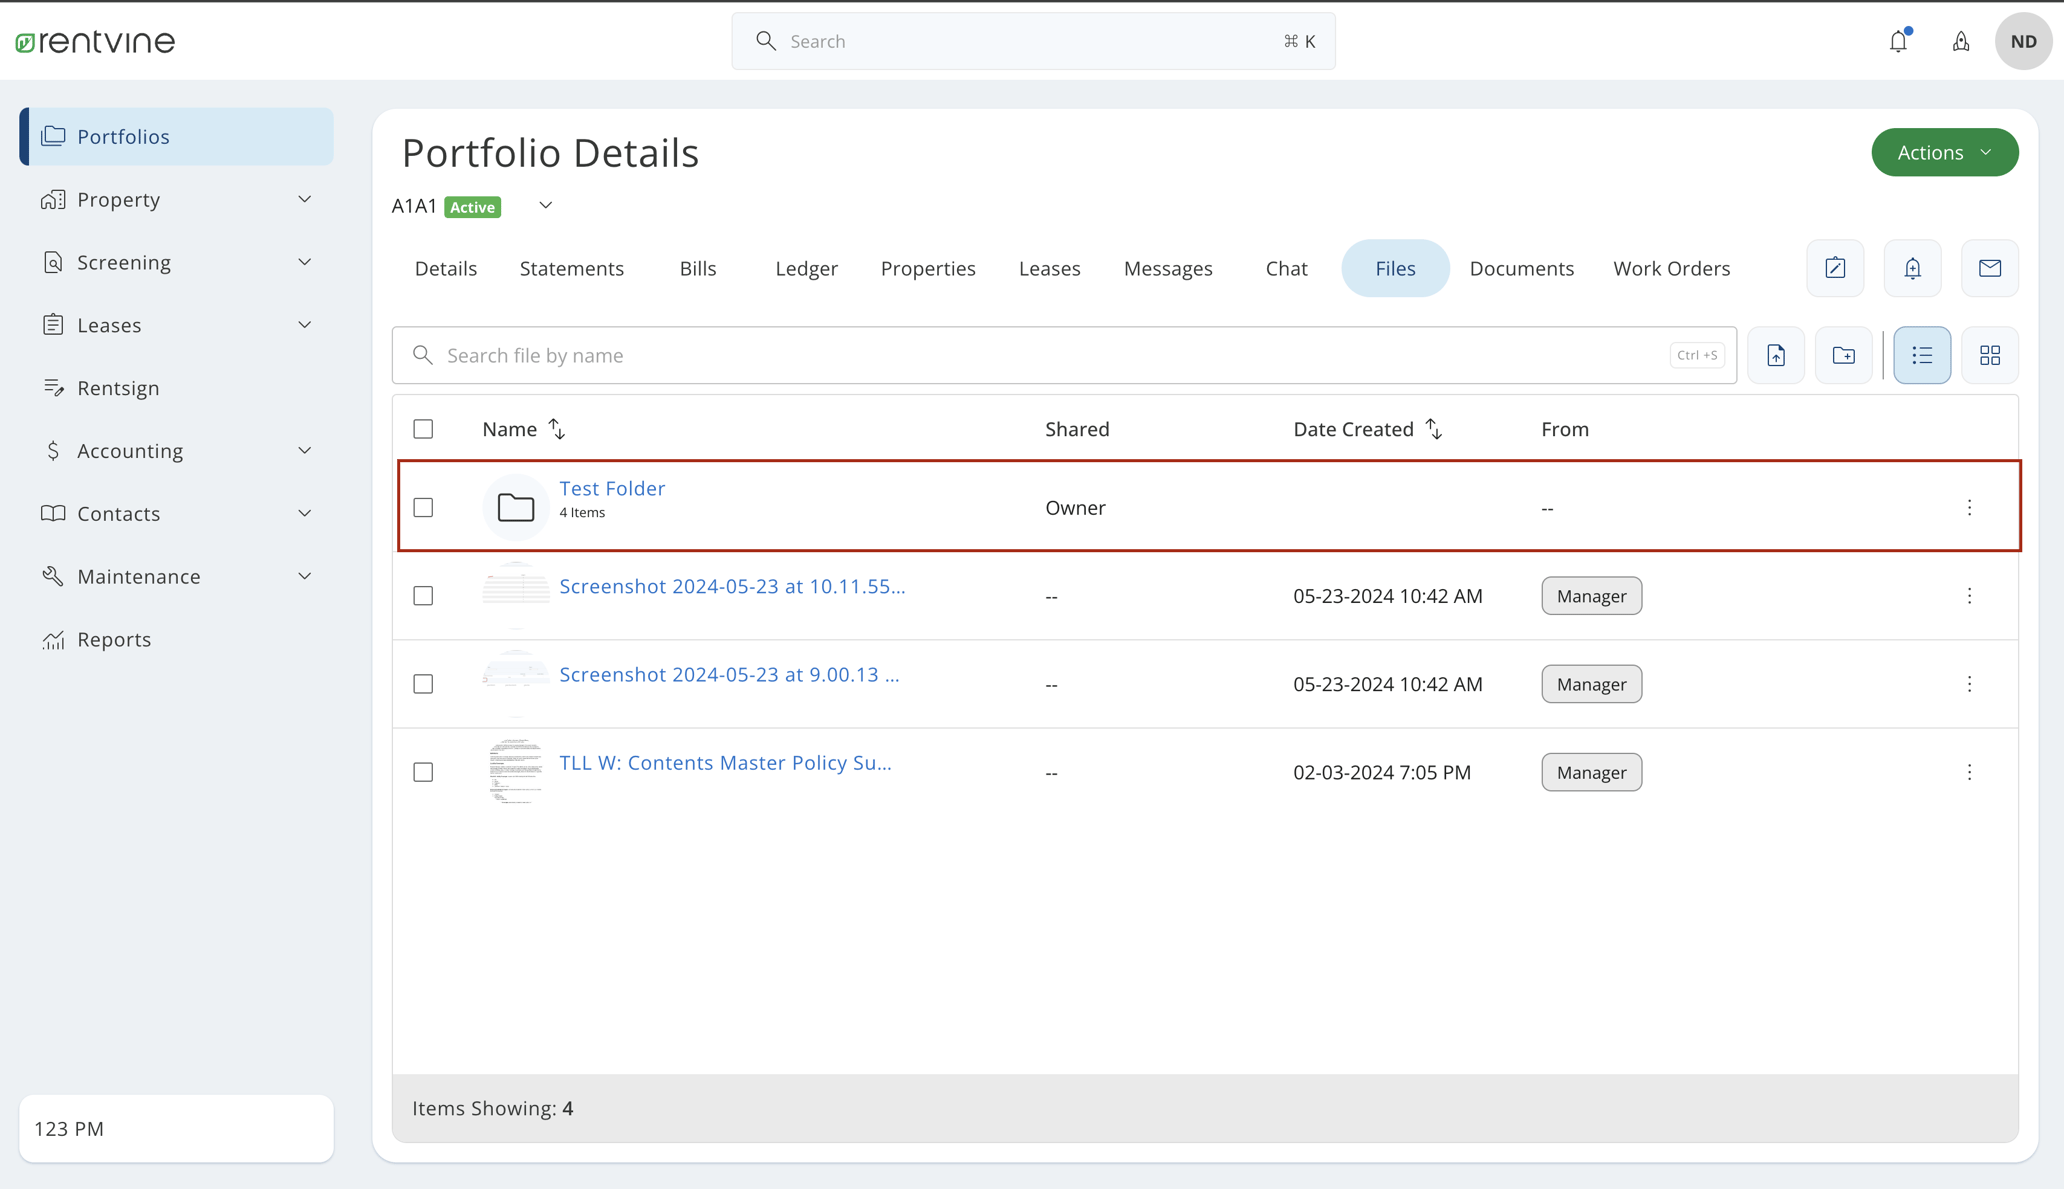Open Screenshot 2024-05-23 at 10.11.55 file
Image resolution: width=2064 pixels, height=1189 pixels.
[x=732, y=586]
